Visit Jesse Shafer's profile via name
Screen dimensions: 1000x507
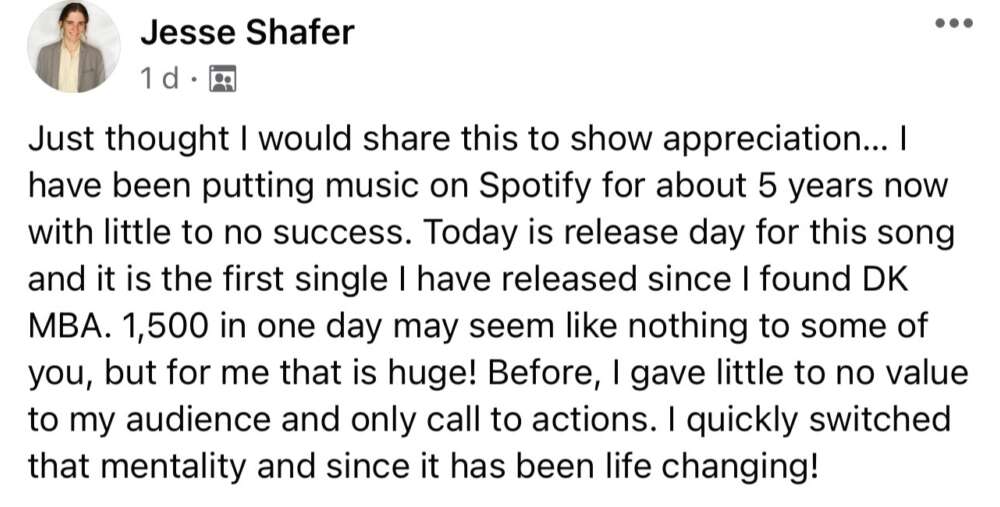247,32
